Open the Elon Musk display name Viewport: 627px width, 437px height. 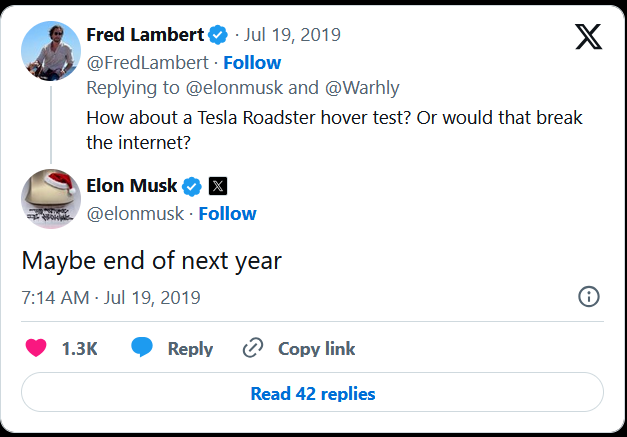click(x=132, y=186)
